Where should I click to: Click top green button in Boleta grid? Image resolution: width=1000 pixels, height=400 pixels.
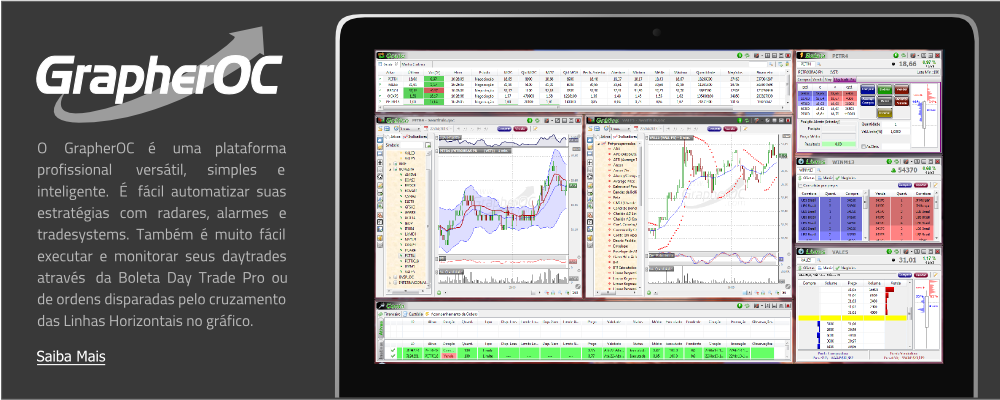point(885,89)
